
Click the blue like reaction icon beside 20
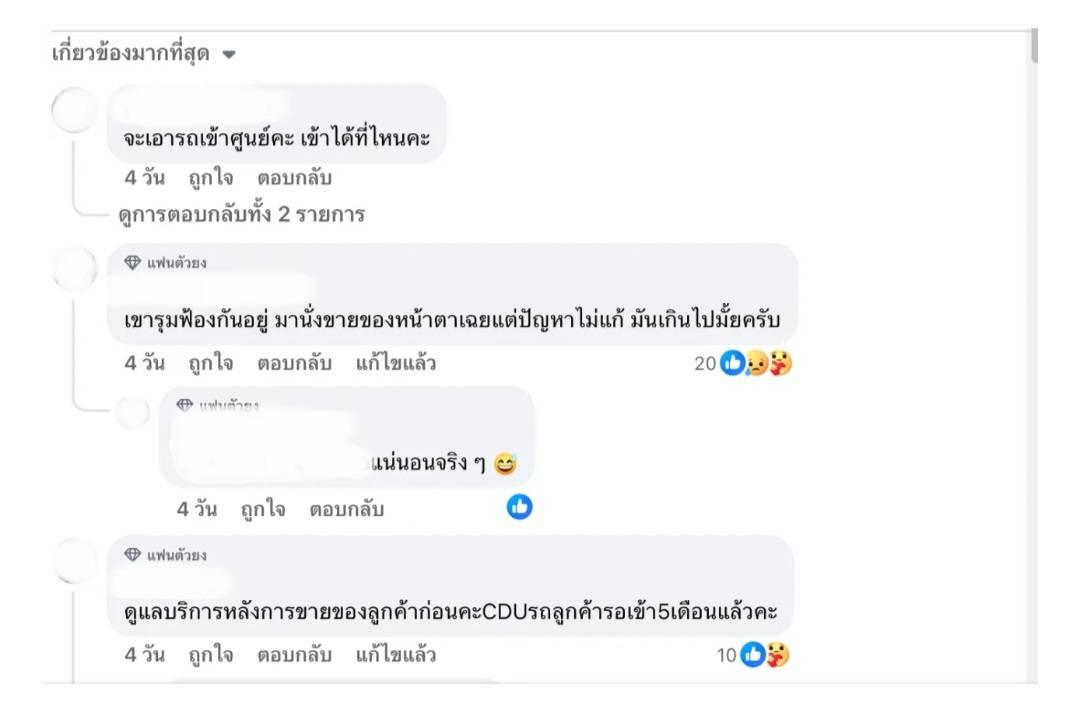pyautogui.click(x=732, y=363)
